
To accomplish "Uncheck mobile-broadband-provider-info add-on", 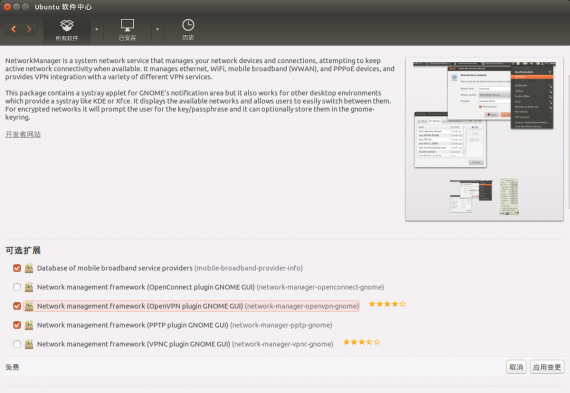I will tap(17, 268).
